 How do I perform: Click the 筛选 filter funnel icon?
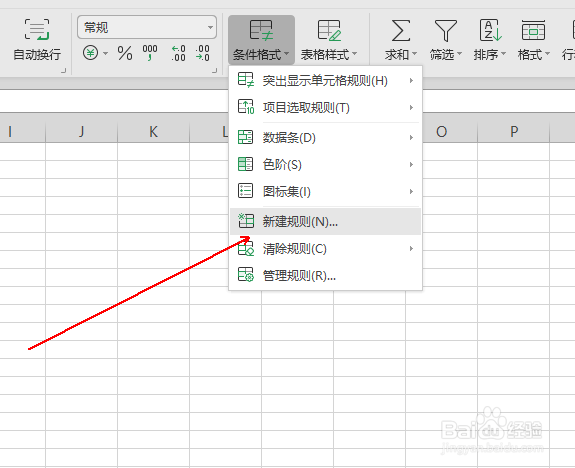446,30
